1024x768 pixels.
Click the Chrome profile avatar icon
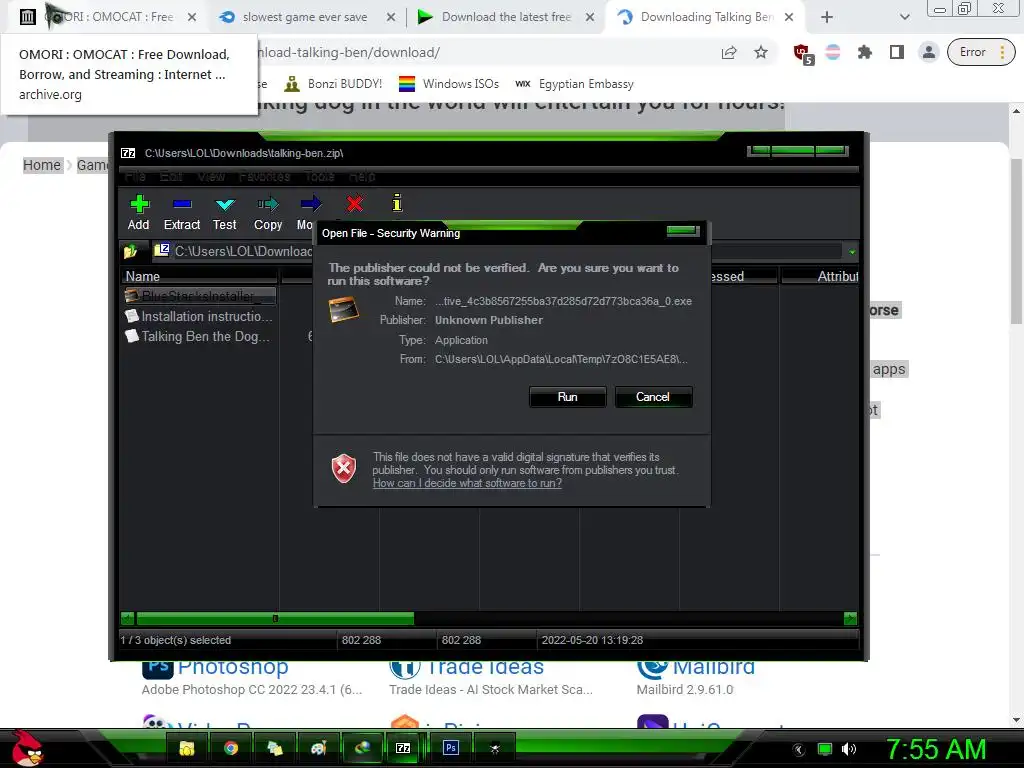[x=928, y=52]
